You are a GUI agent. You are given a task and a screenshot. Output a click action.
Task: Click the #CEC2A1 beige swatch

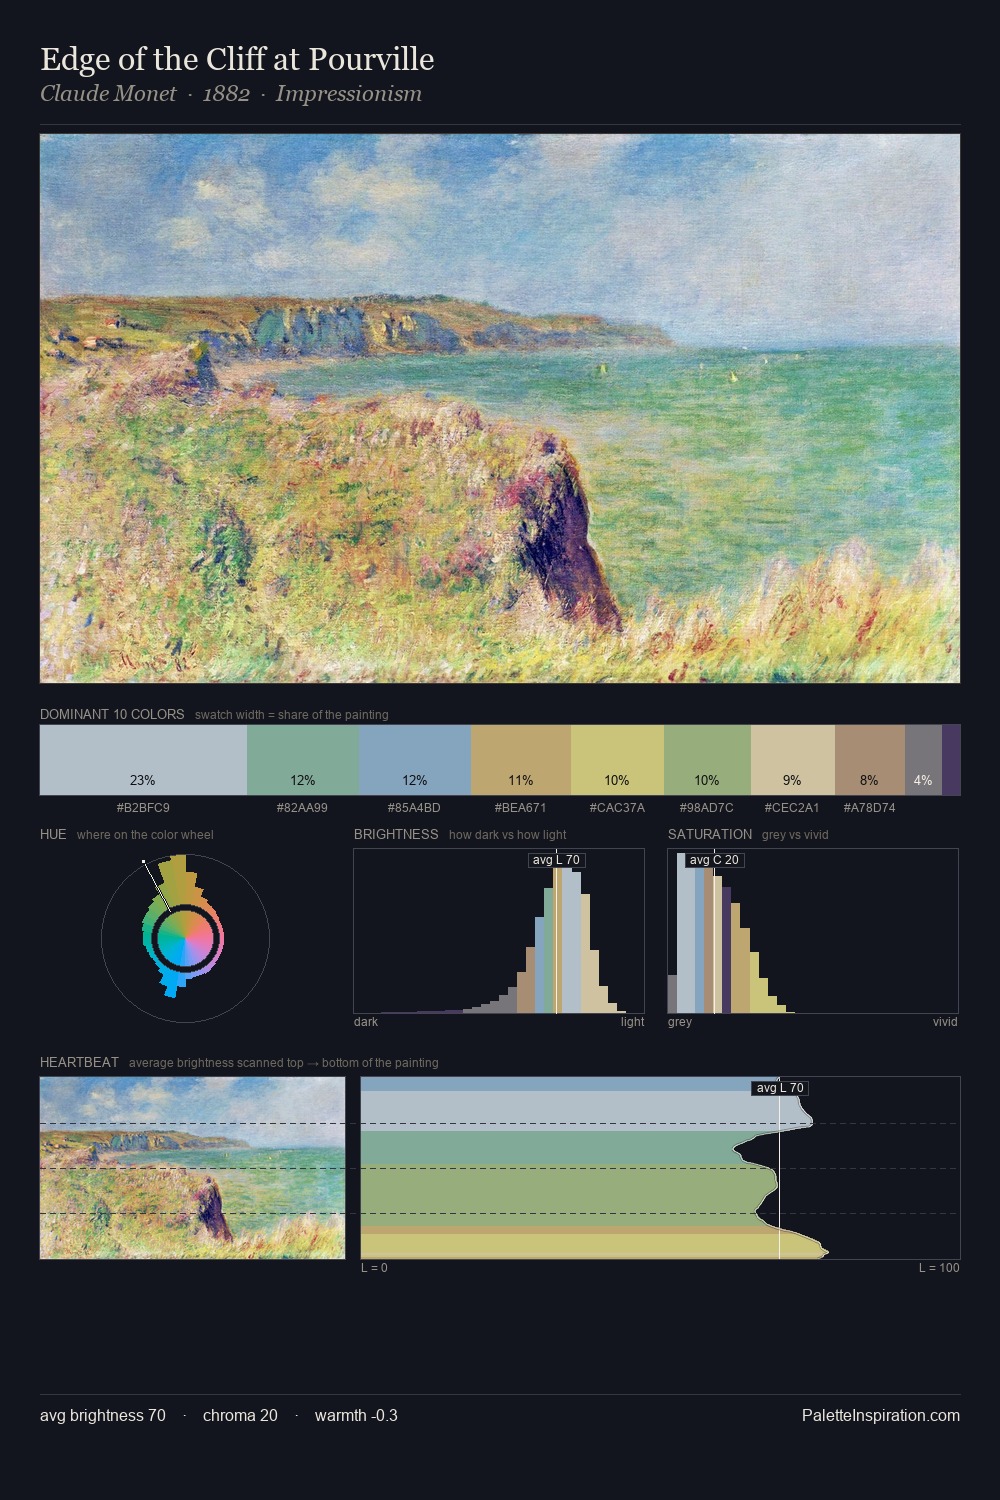(792, 760)
